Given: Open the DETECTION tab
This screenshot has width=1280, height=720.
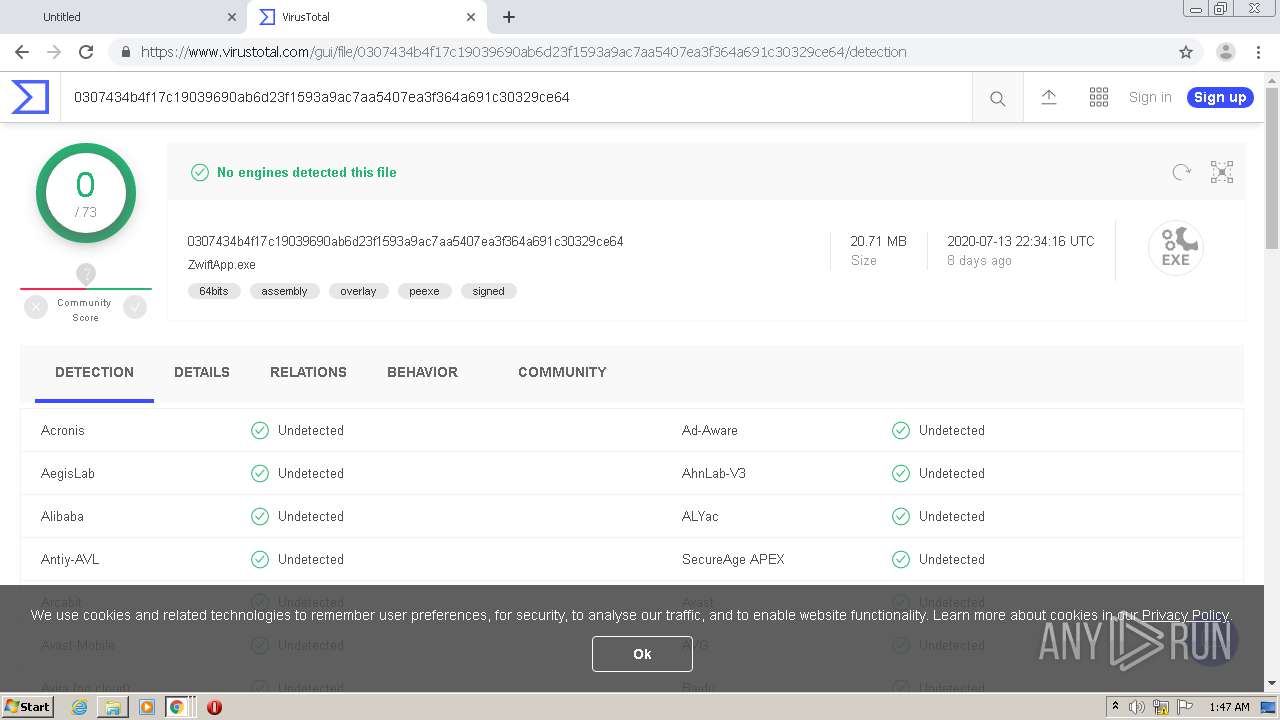Looking at the screenshot, I should pos(94,372).
